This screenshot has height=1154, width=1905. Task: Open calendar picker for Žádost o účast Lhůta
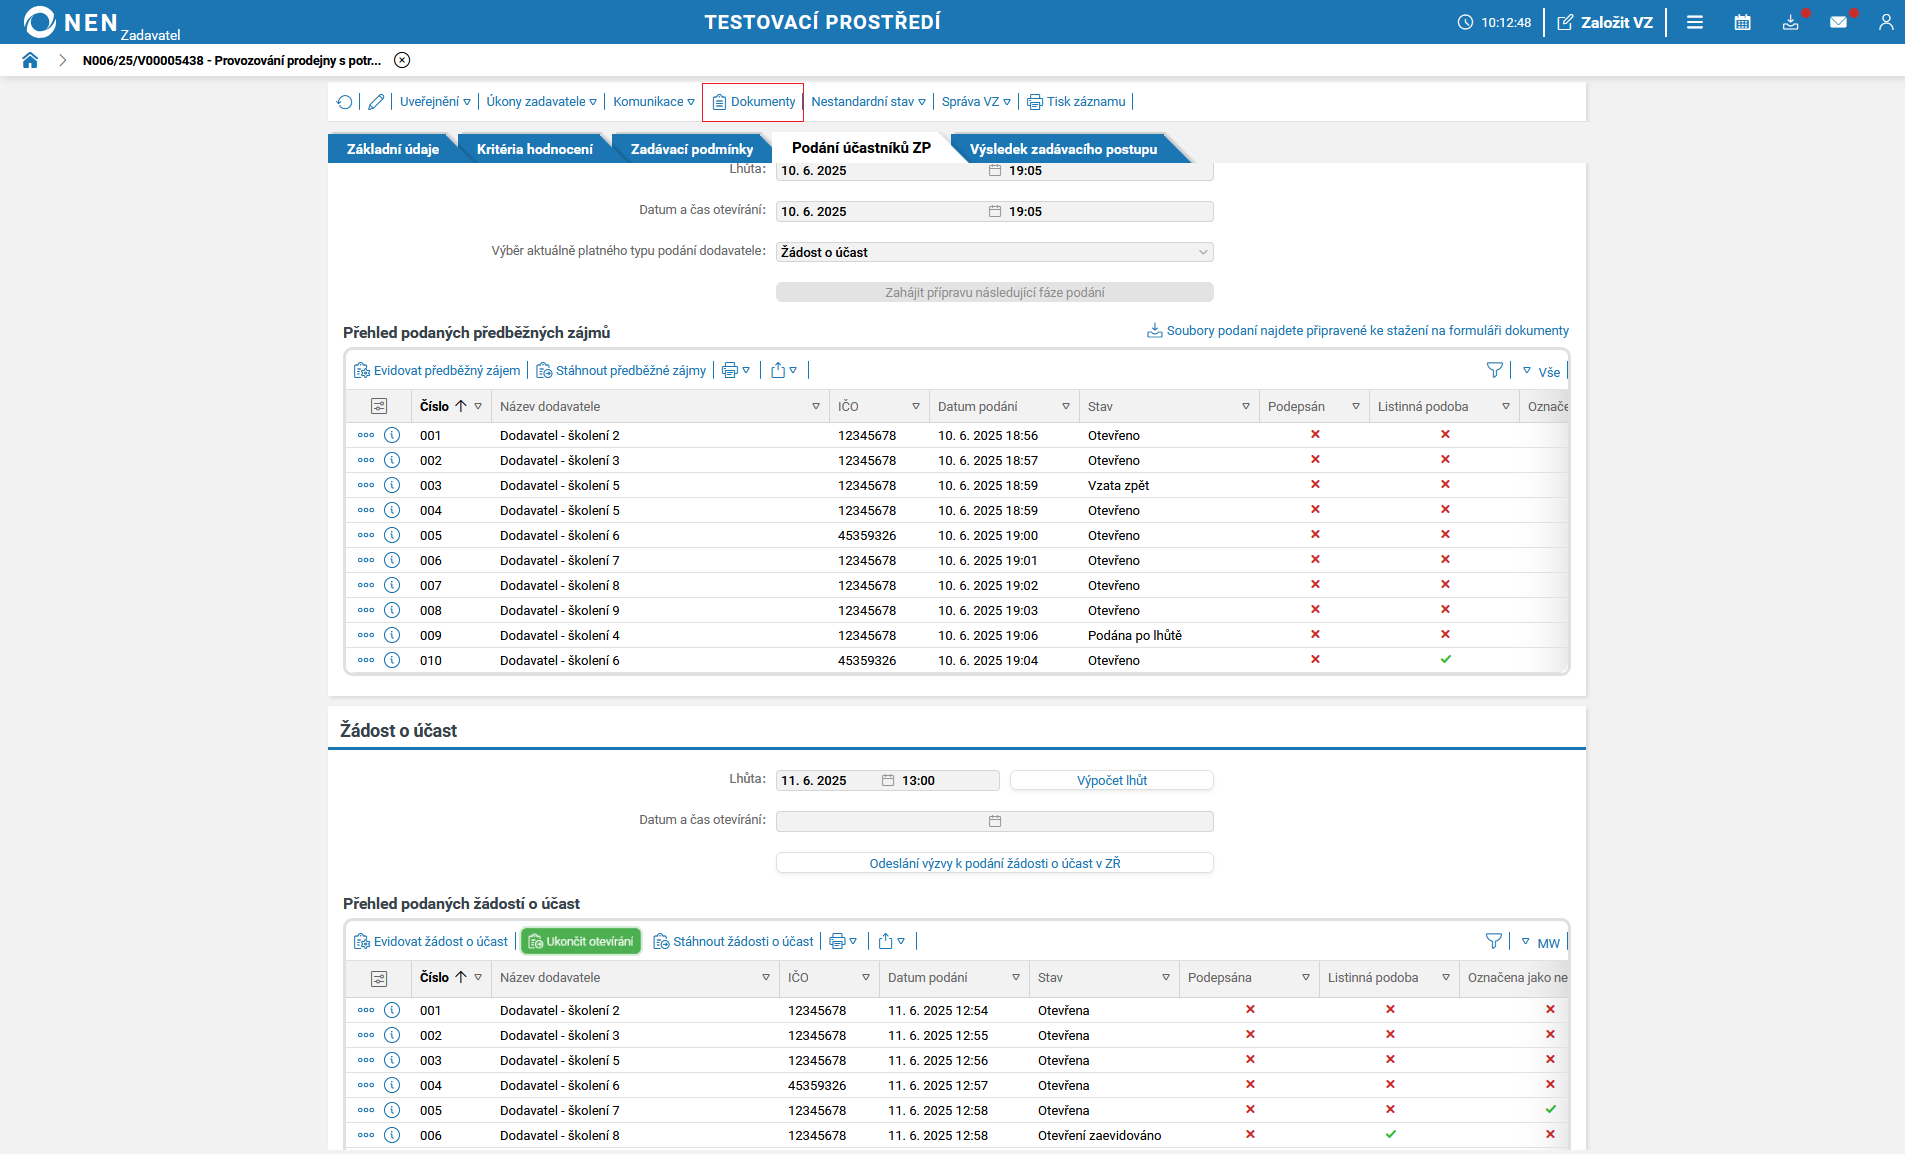pyautogui.click(x=888, y=781)
